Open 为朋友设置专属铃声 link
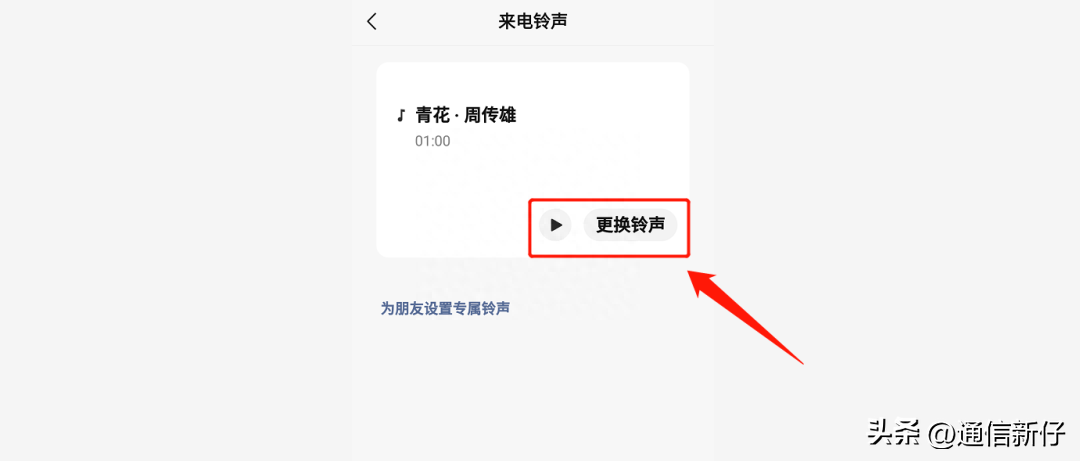 click(x=445, y=308)
